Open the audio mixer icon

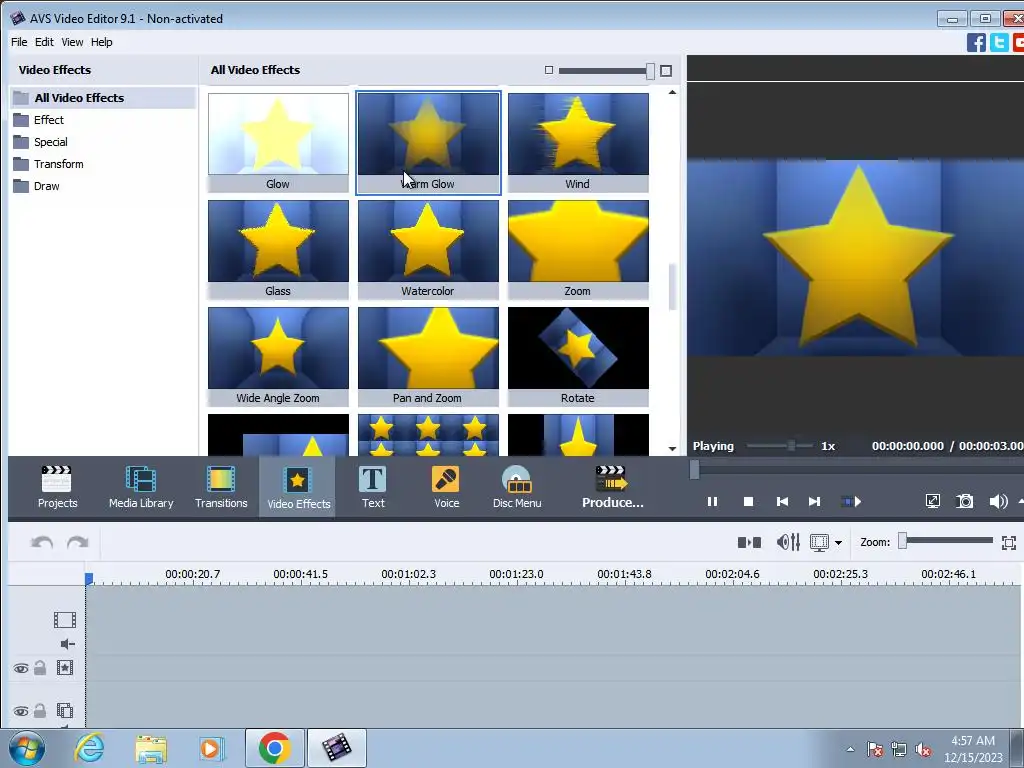point(788,542)
